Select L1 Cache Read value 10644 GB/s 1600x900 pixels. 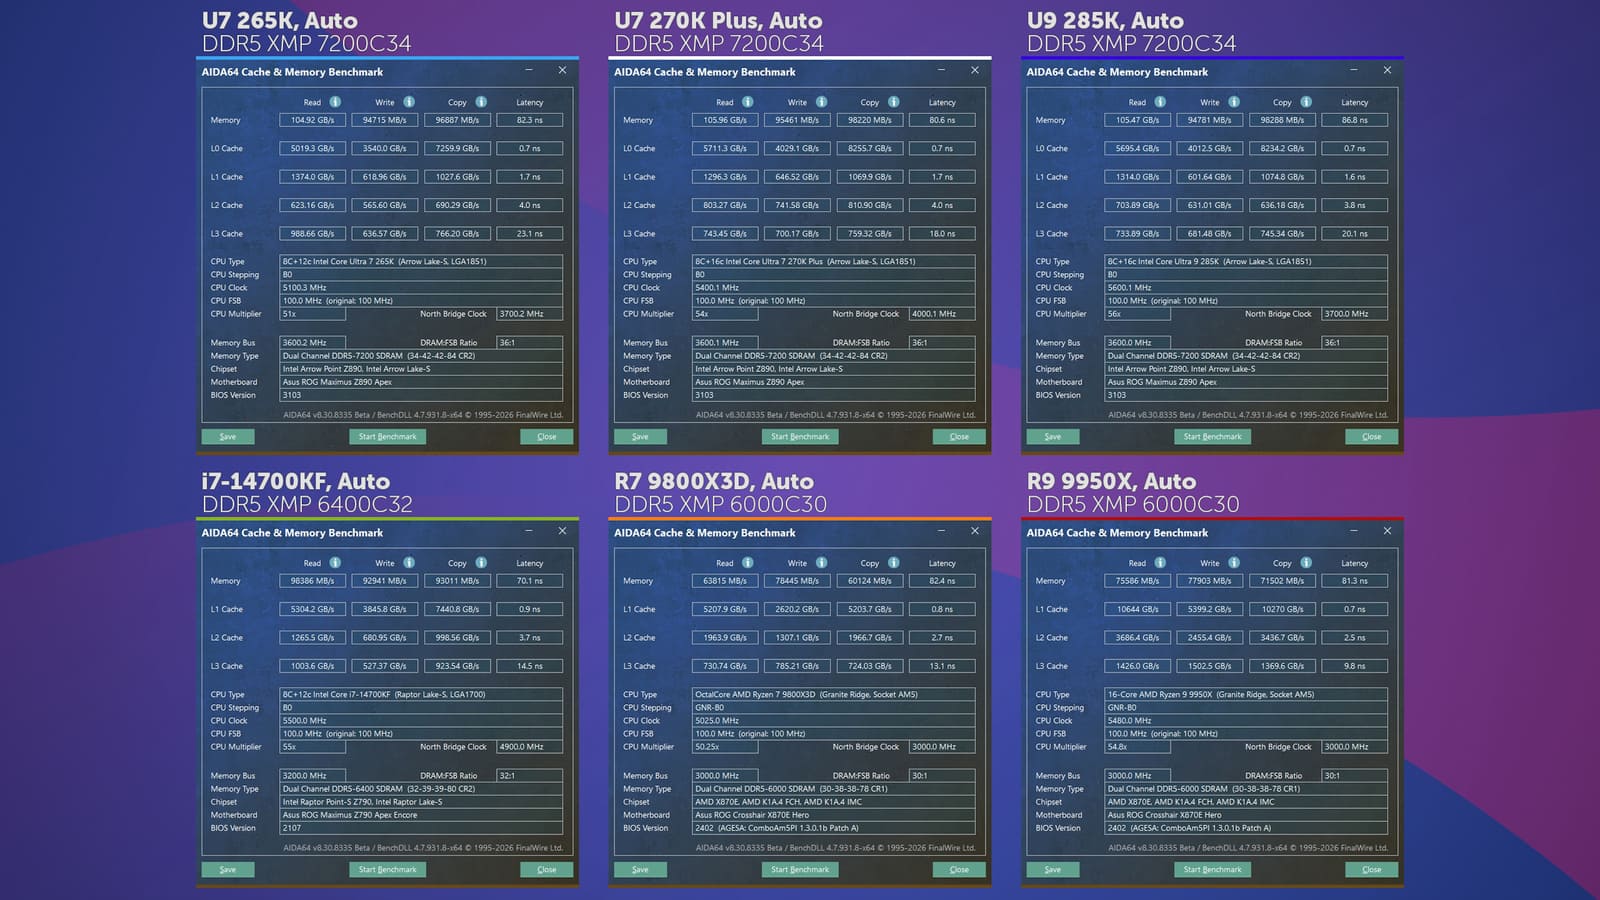click(1138, 609)
